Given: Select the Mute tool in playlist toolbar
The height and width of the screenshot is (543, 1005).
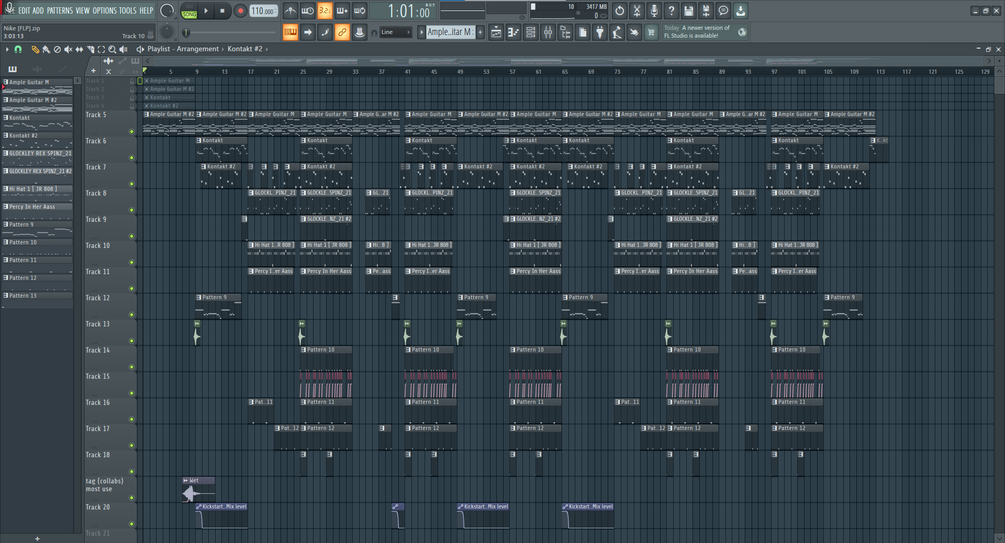Looking at the screenshot, I should pyautogui.click(x=68, y=49).
